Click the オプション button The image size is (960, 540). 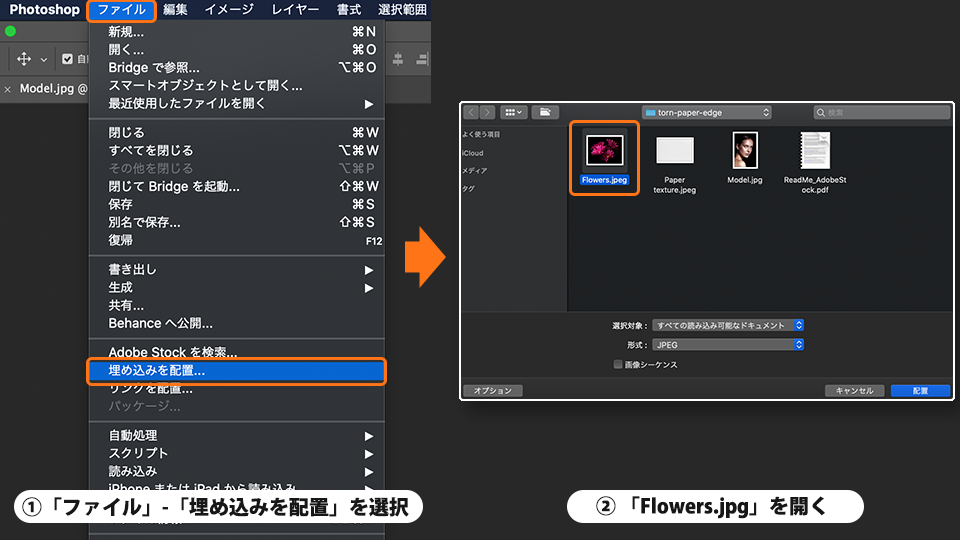point(493,391)
